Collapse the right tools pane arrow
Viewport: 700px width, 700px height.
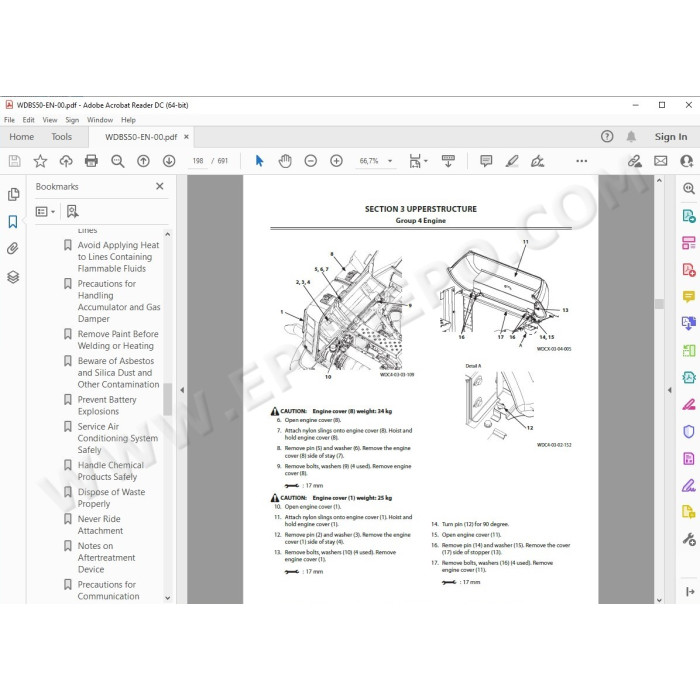669,390
